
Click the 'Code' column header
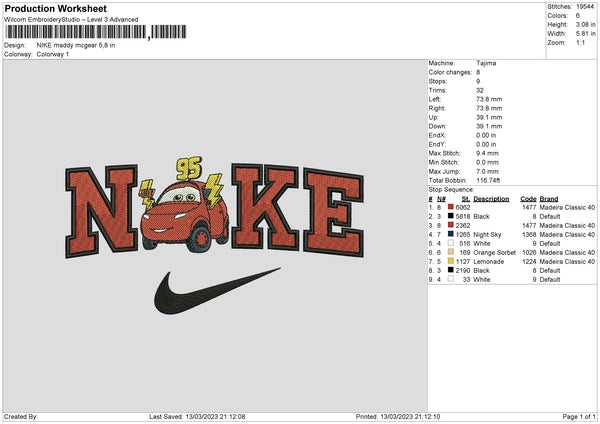pos(528,199)
